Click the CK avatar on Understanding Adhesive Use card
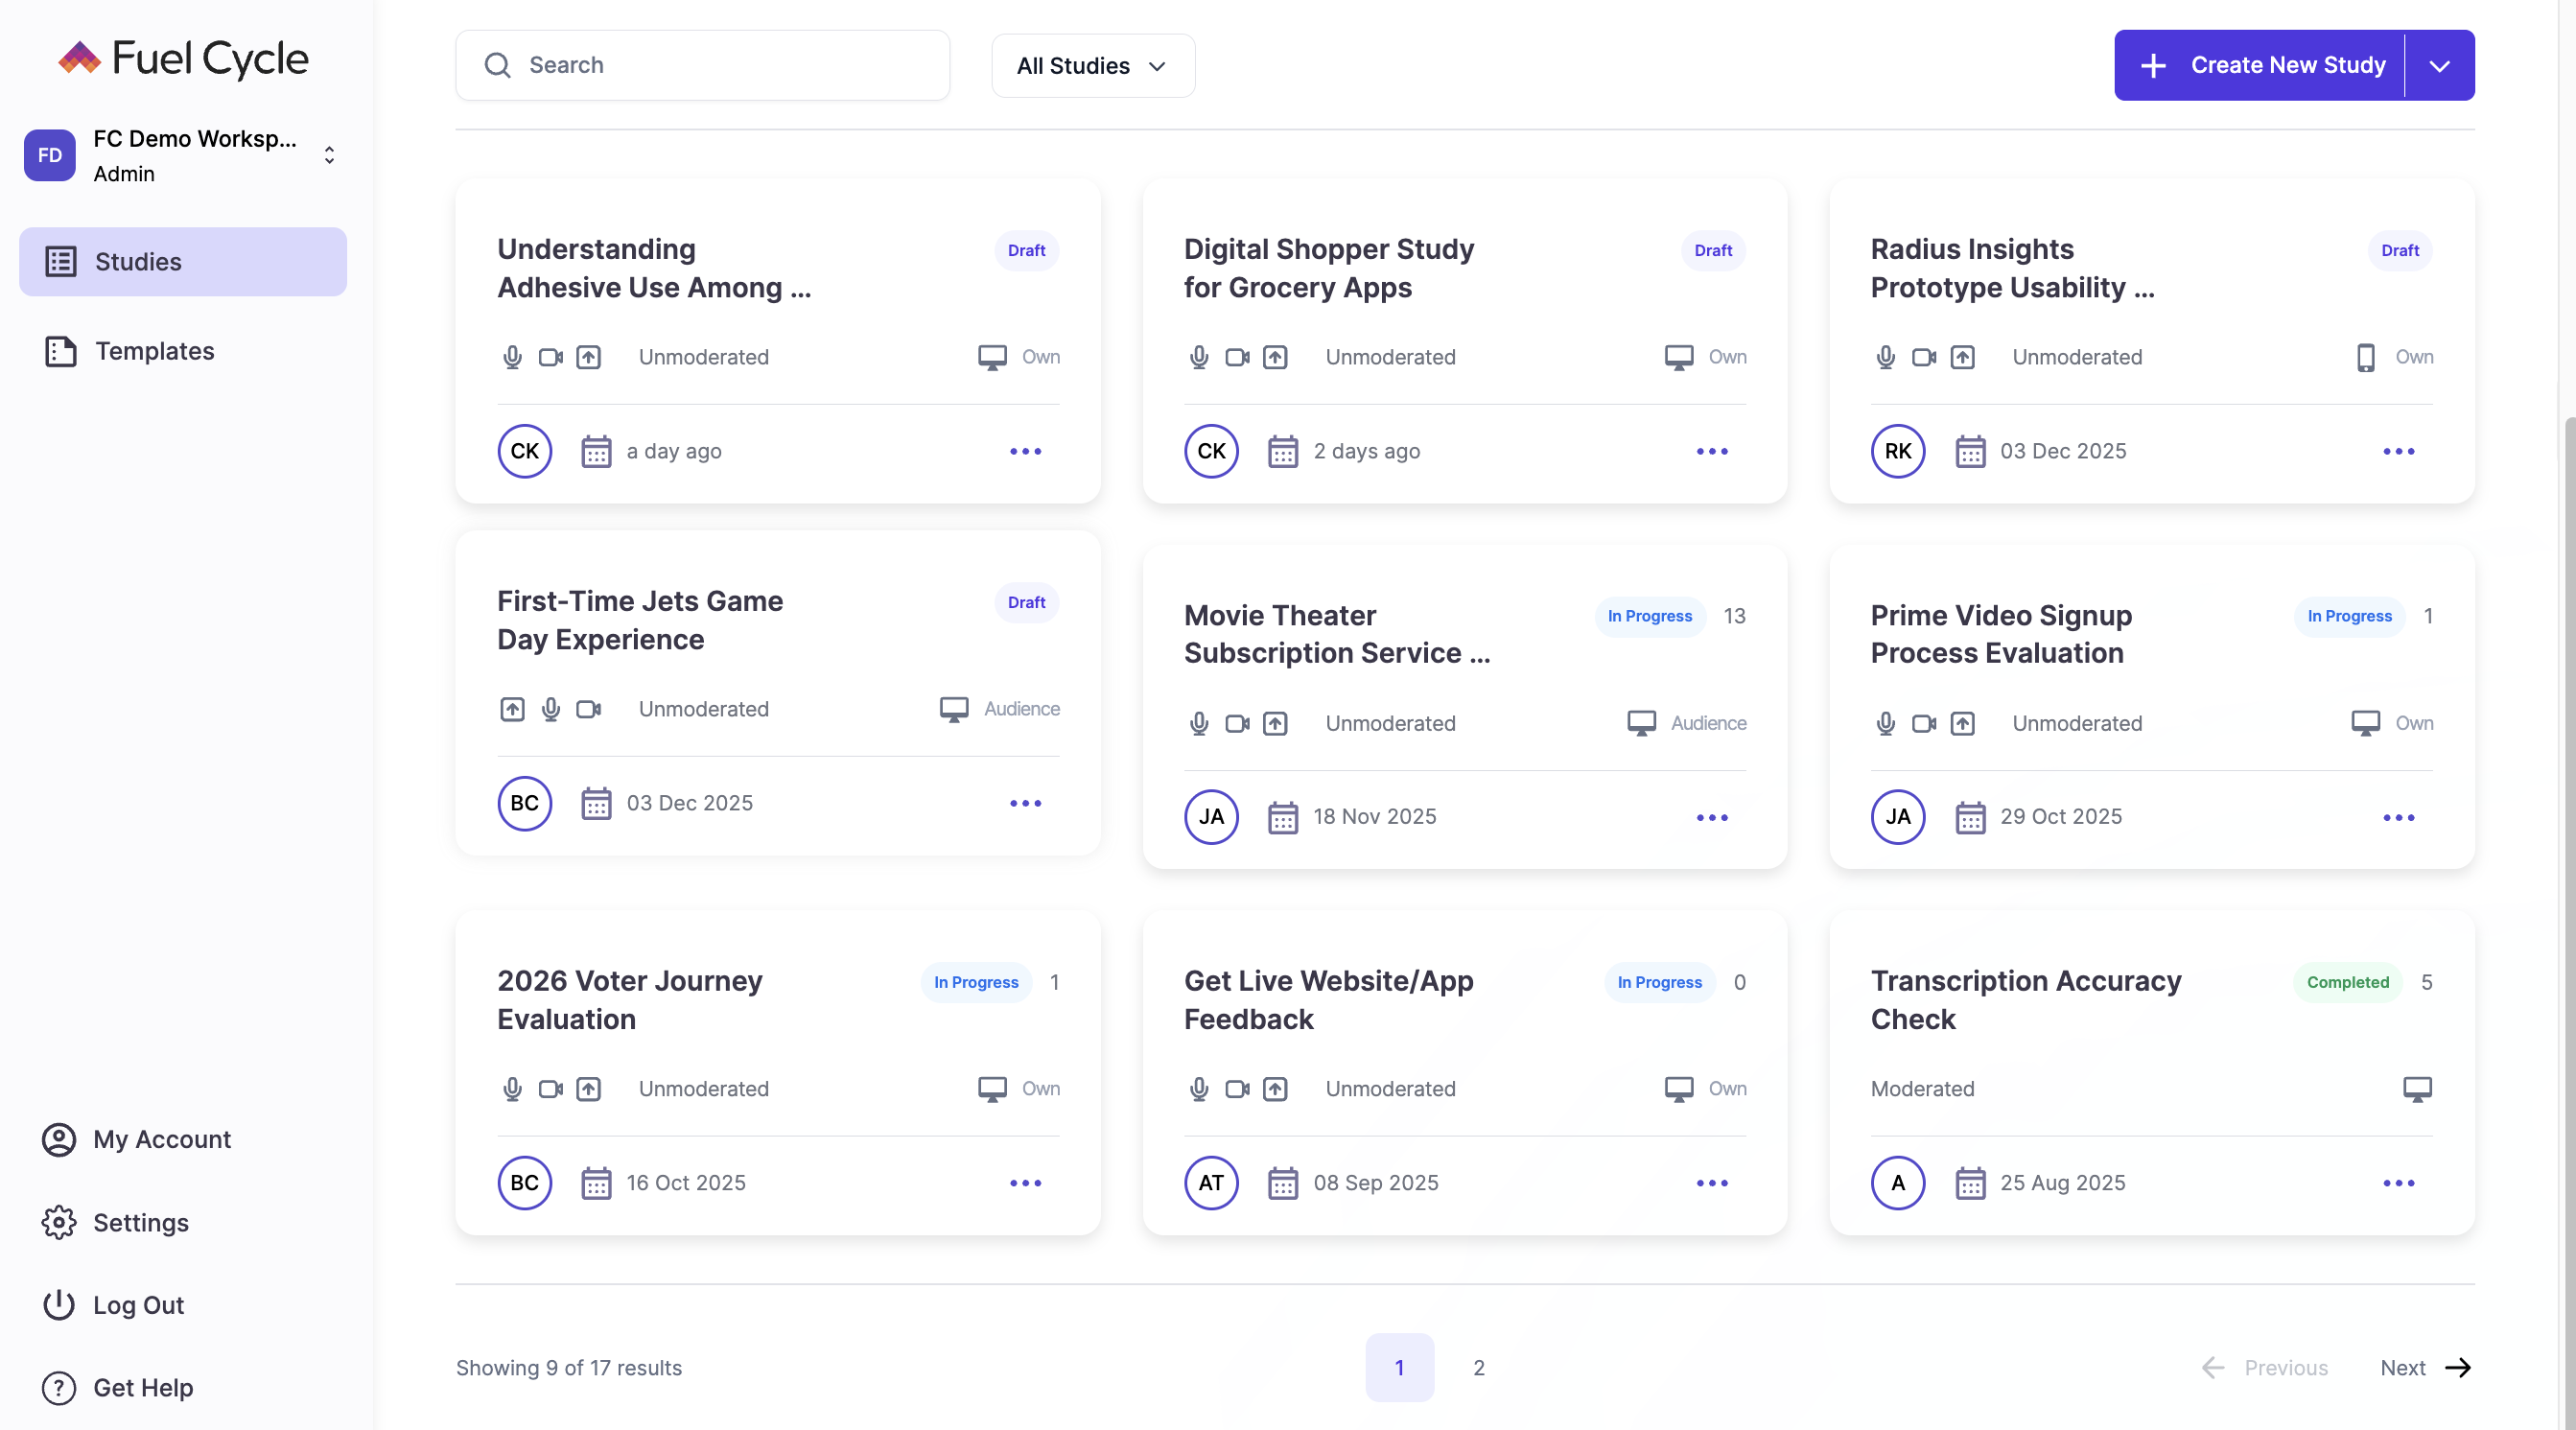Viewport: 2576px width, 1430px height. [x=524, y=451]
